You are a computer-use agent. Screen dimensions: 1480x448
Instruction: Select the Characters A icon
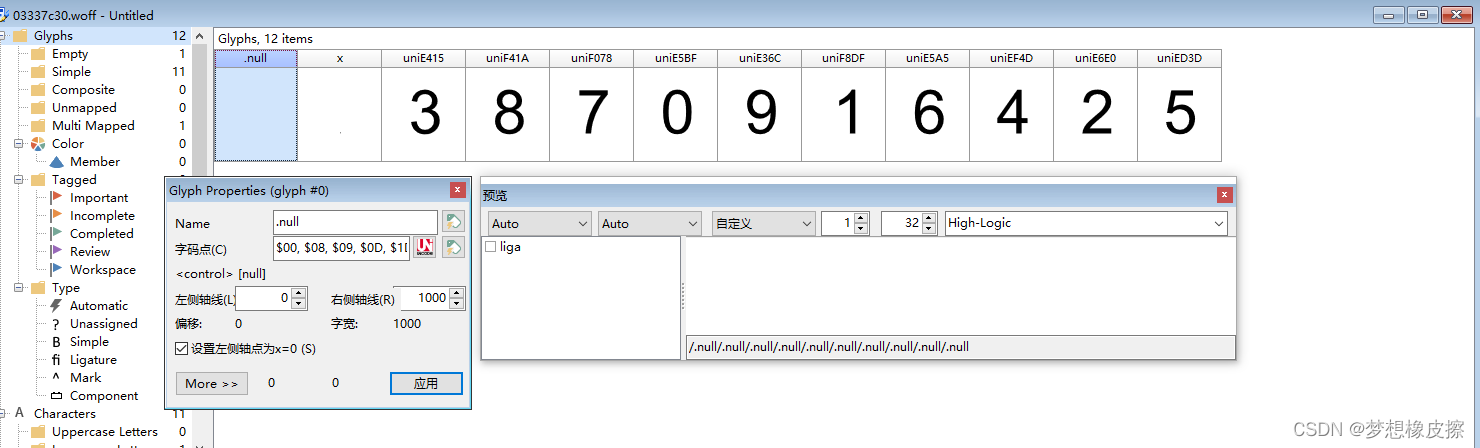(19, 413)
